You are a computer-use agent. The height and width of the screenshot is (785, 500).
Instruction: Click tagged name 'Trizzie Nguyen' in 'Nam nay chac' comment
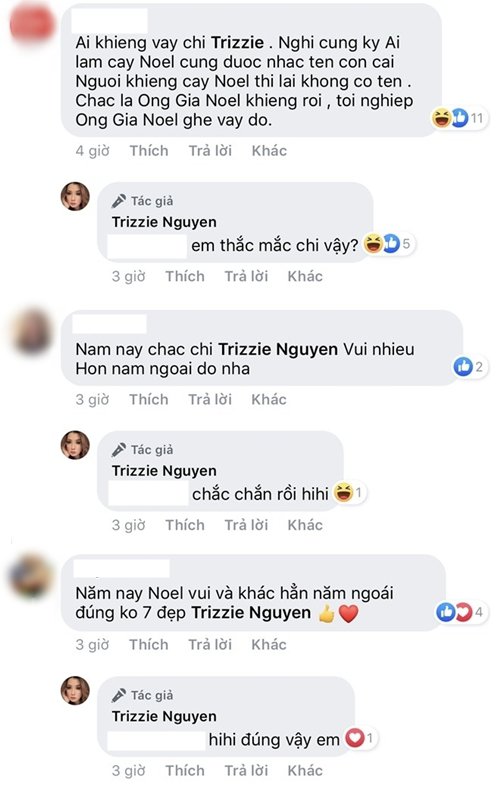pyautogui.click(x=278, y=349)
